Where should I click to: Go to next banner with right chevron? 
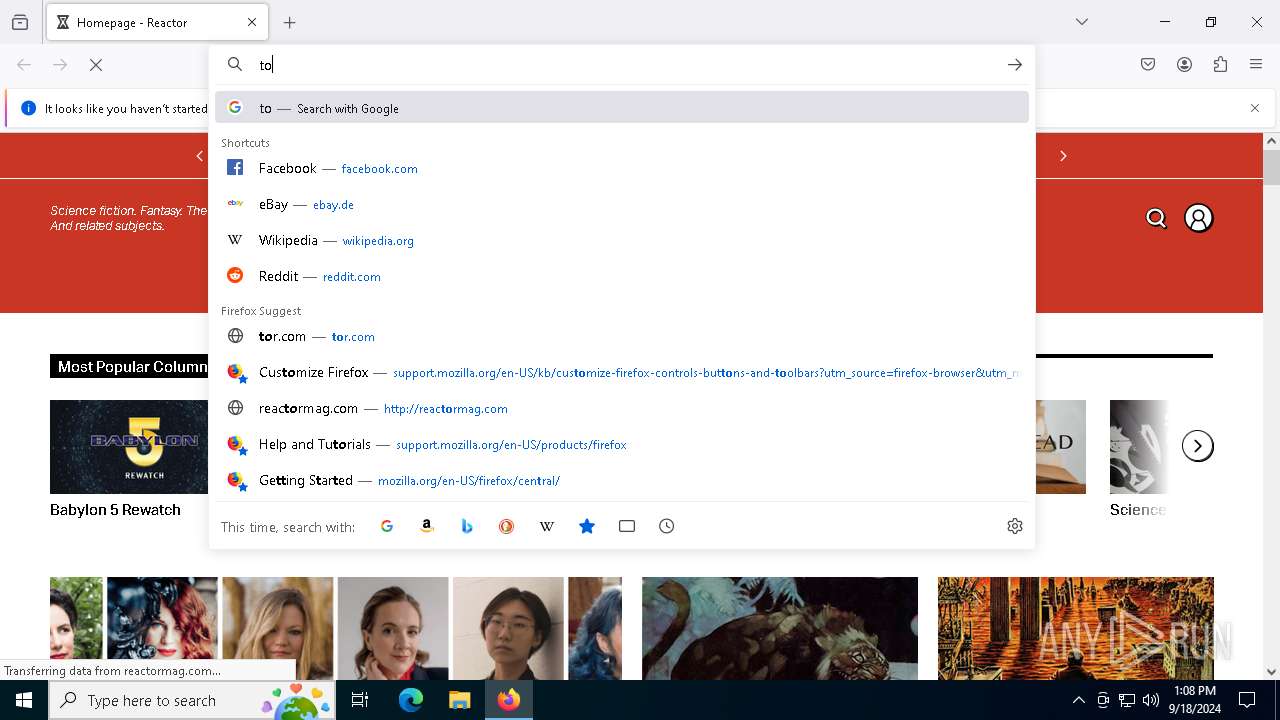(x=1063, y=156)
